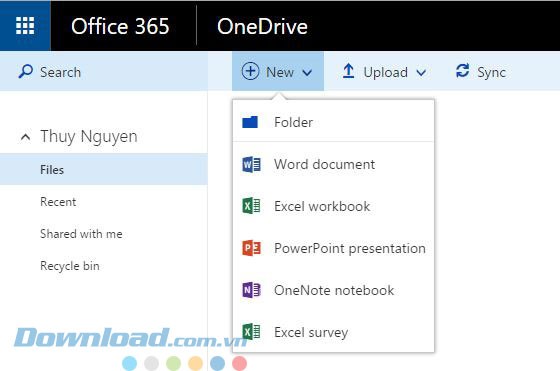
Task: Click the Office 365 title link
Action: pyautogui.click(x=120, y=26)
